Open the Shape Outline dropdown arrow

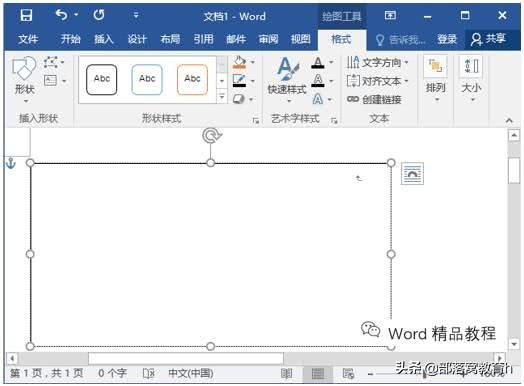253,81
